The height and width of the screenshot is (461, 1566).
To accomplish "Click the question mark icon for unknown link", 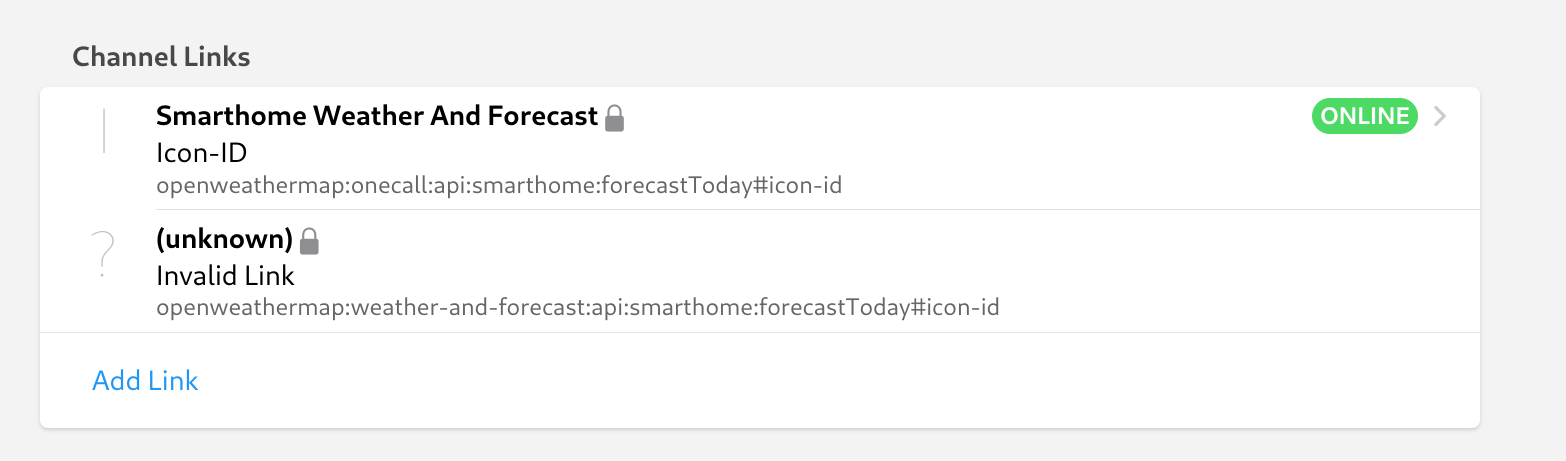I will coord(103,253).
